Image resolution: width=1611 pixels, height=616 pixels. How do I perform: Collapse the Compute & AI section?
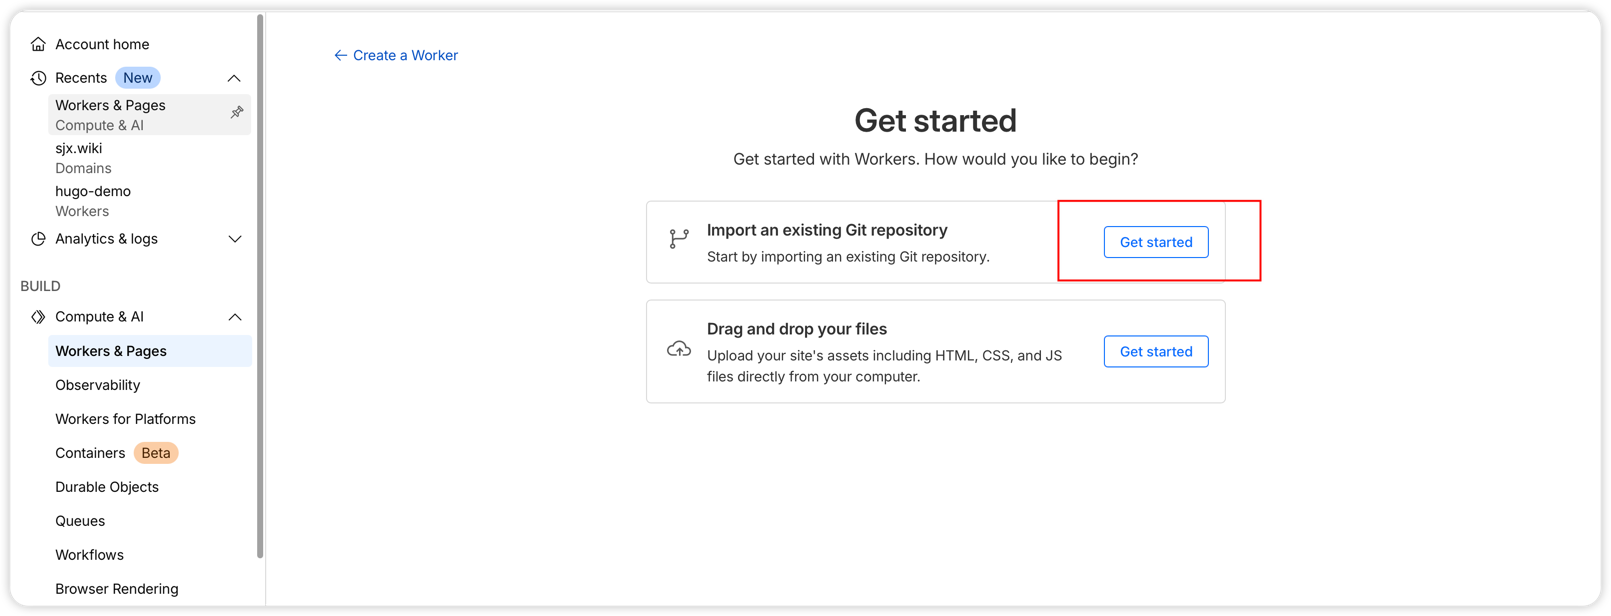[x=235, y=317]
